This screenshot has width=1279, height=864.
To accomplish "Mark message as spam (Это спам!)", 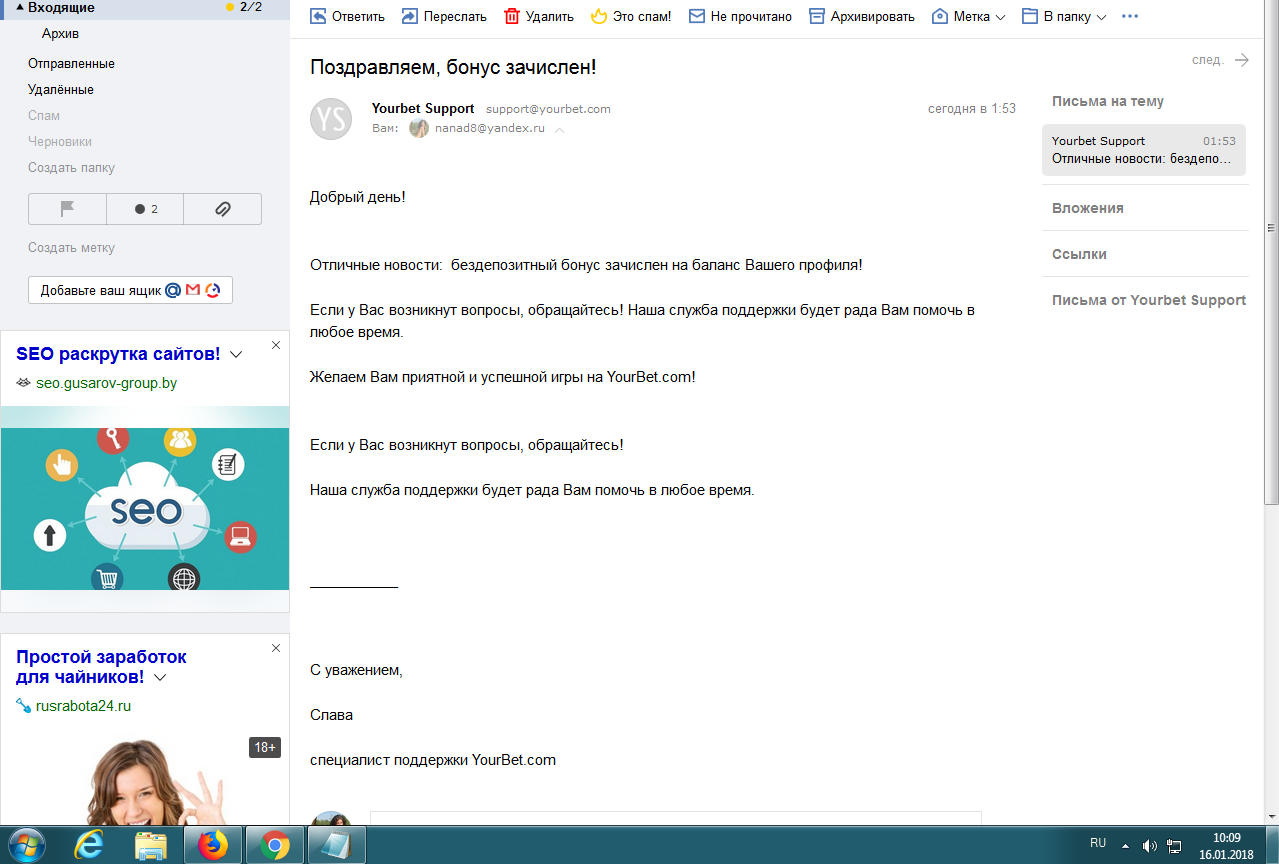I will [x=631, y=16].
